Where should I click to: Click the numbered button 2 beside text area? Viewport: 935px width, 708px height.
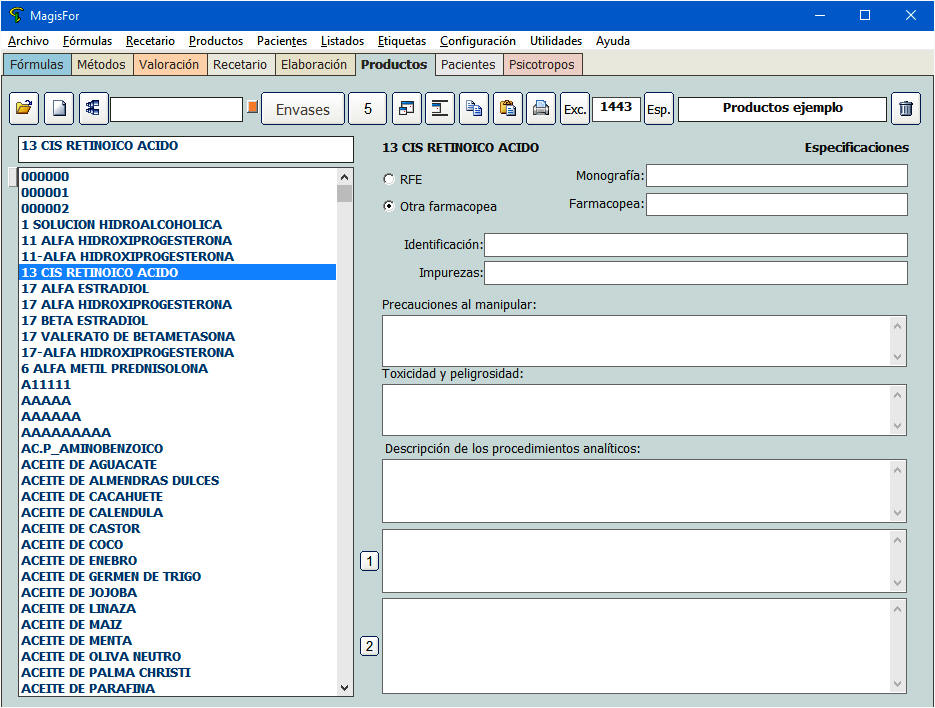tap(369, 646)
